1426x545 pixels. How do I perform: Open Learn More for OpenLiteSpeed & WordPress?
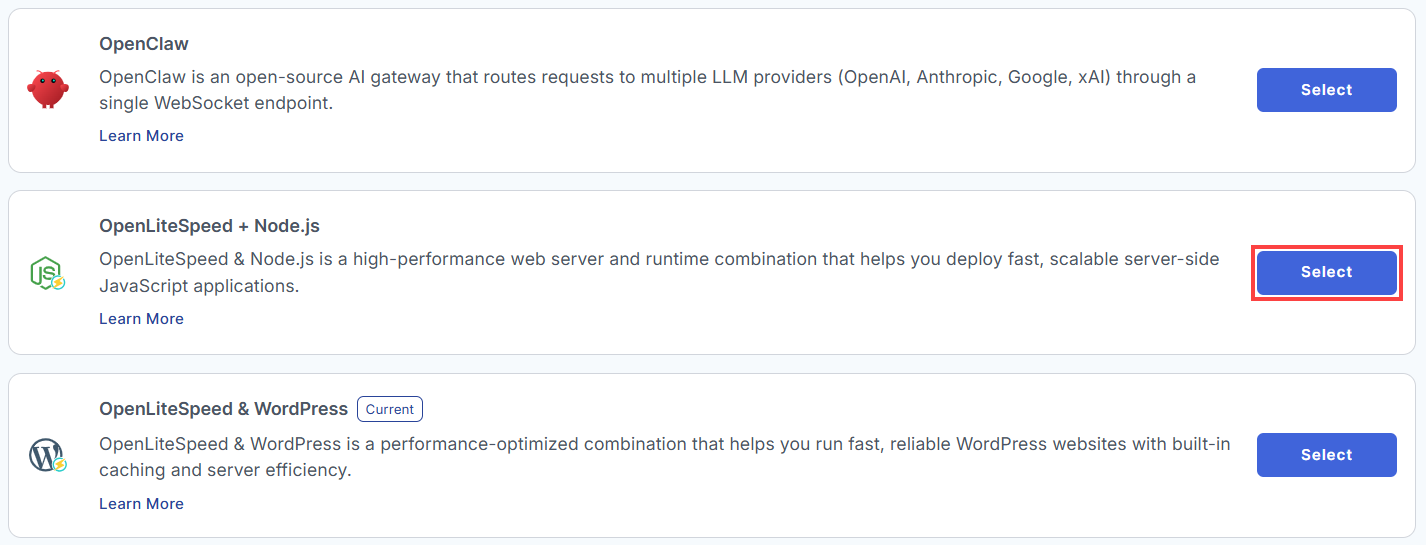tap(141, 504)
